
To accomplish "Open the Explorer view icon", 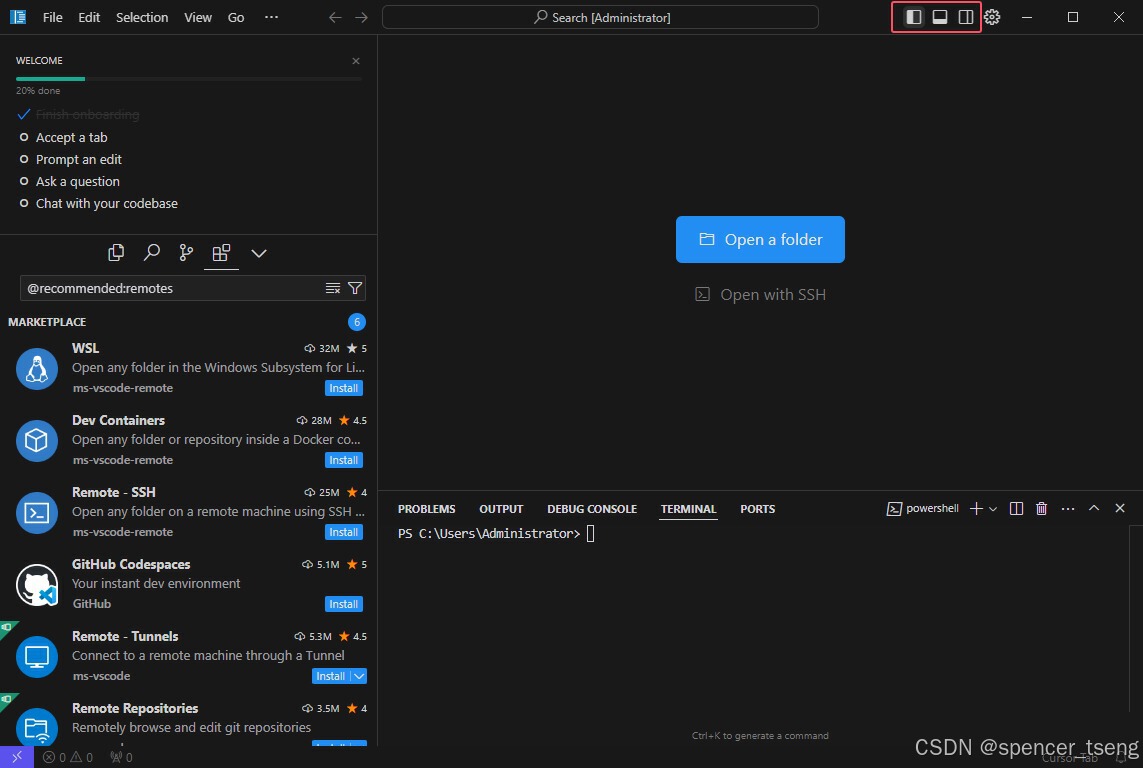I will 116,253.
